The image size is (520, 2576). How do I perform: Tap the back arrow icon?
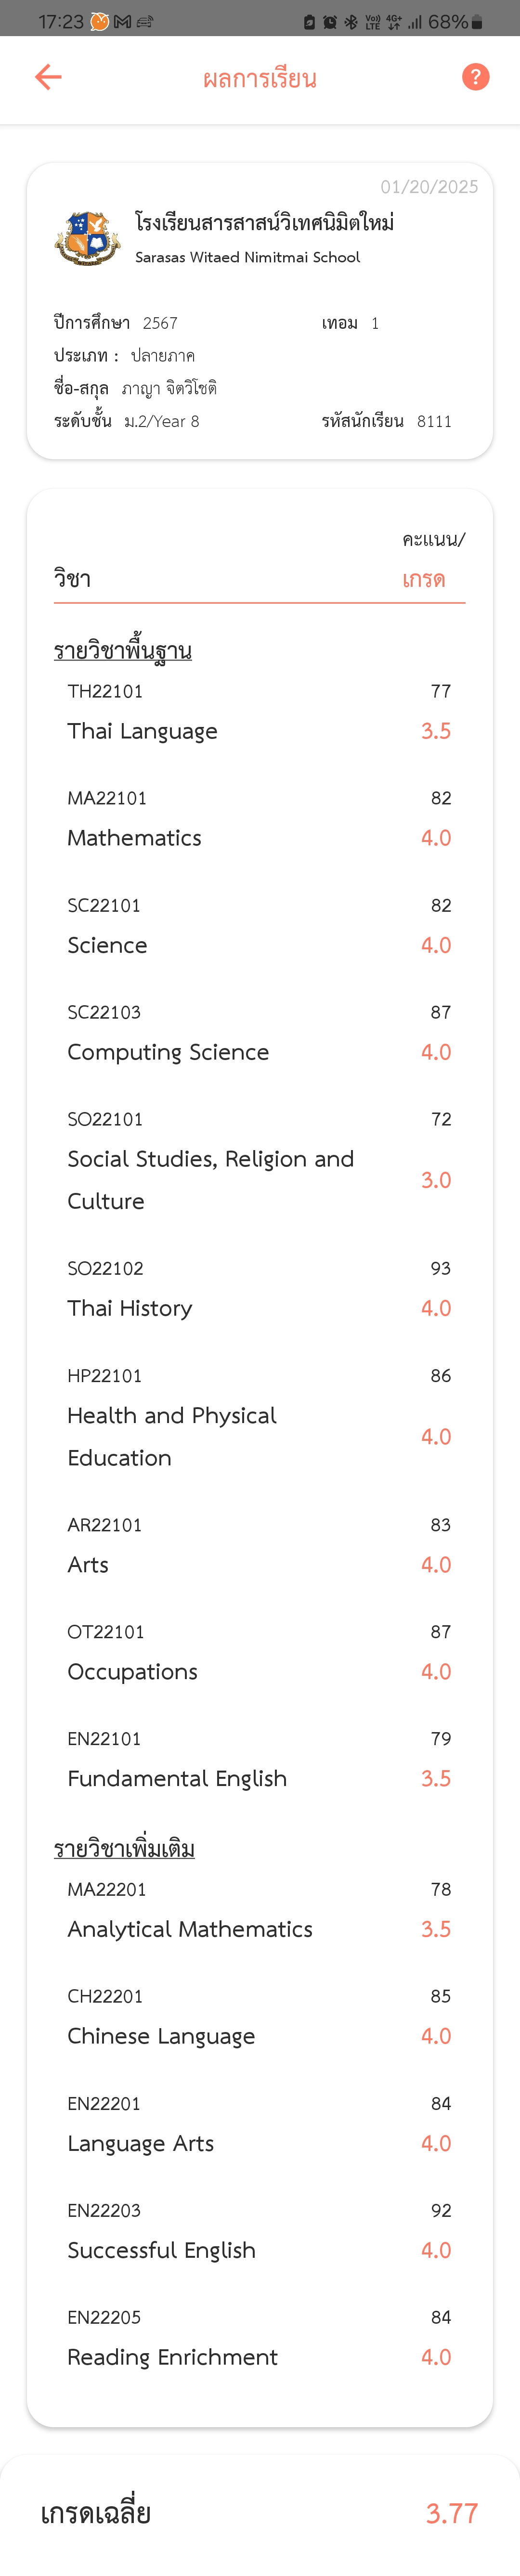[48, 77]
